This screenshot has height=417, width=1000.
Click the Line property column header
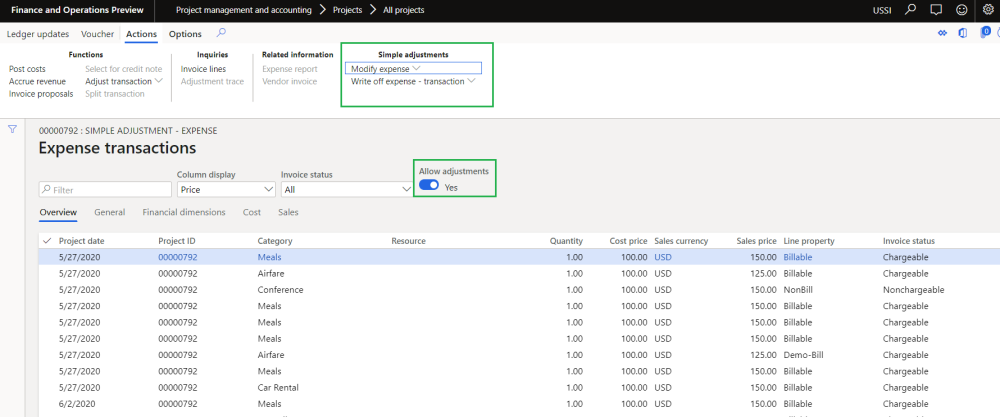(x=809, y=241)
